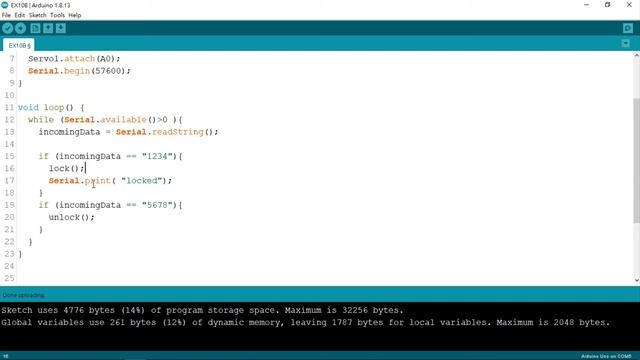Click on the unlock(); statement
This screenshot has width=640, height=360.
tap(71, 218)
